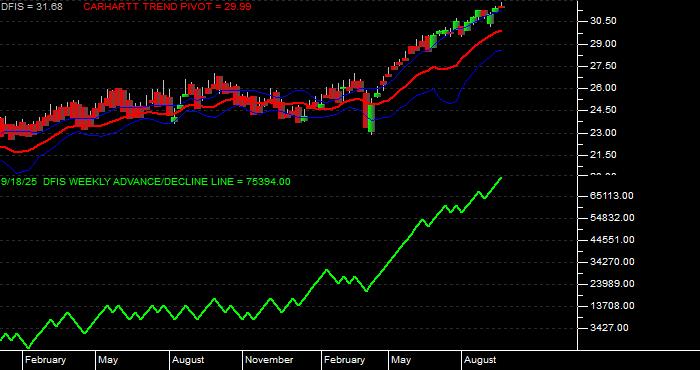Click the latest endpoint of the advance/decline line

click(x=501, y=178)
